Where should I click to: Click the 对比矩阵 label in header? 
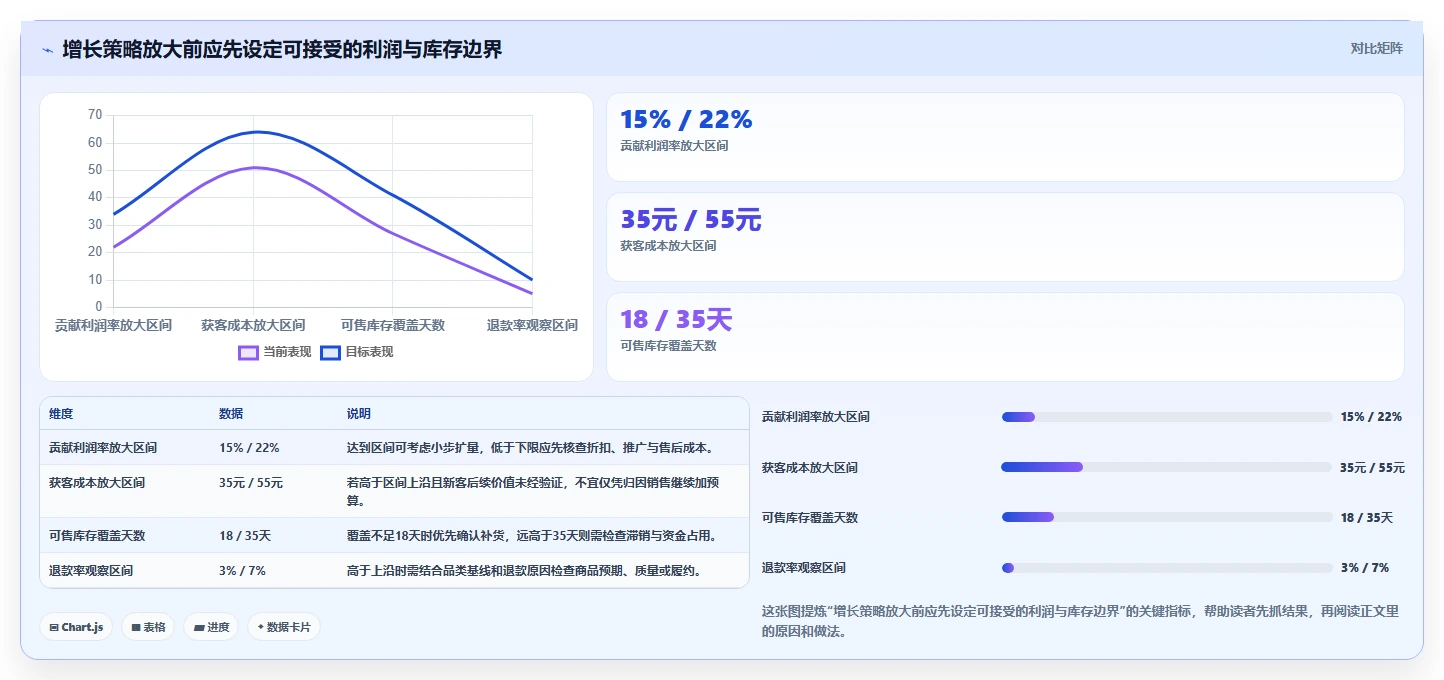pyautogui.click(x=1376, y=48)
